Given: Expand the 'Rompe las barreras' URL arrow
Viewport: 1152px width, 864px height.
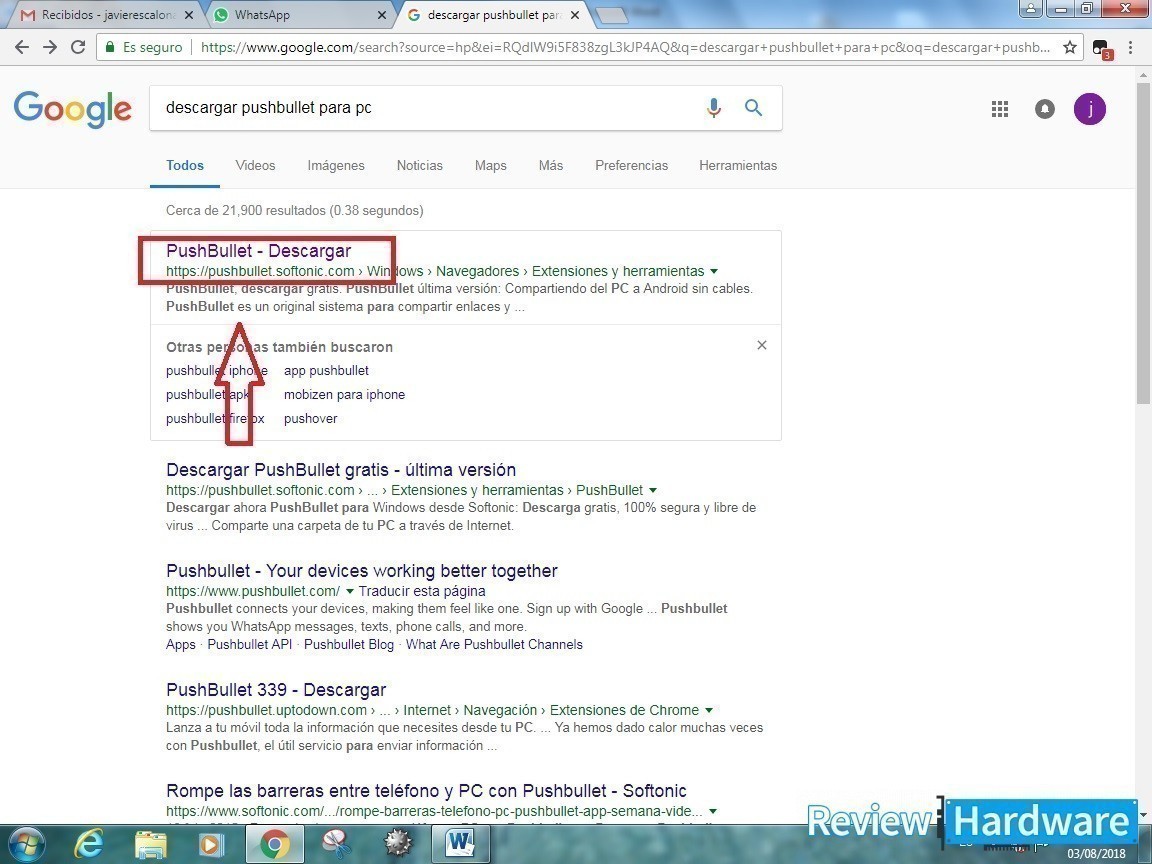Looking at the screenshot, I should 713,812.
